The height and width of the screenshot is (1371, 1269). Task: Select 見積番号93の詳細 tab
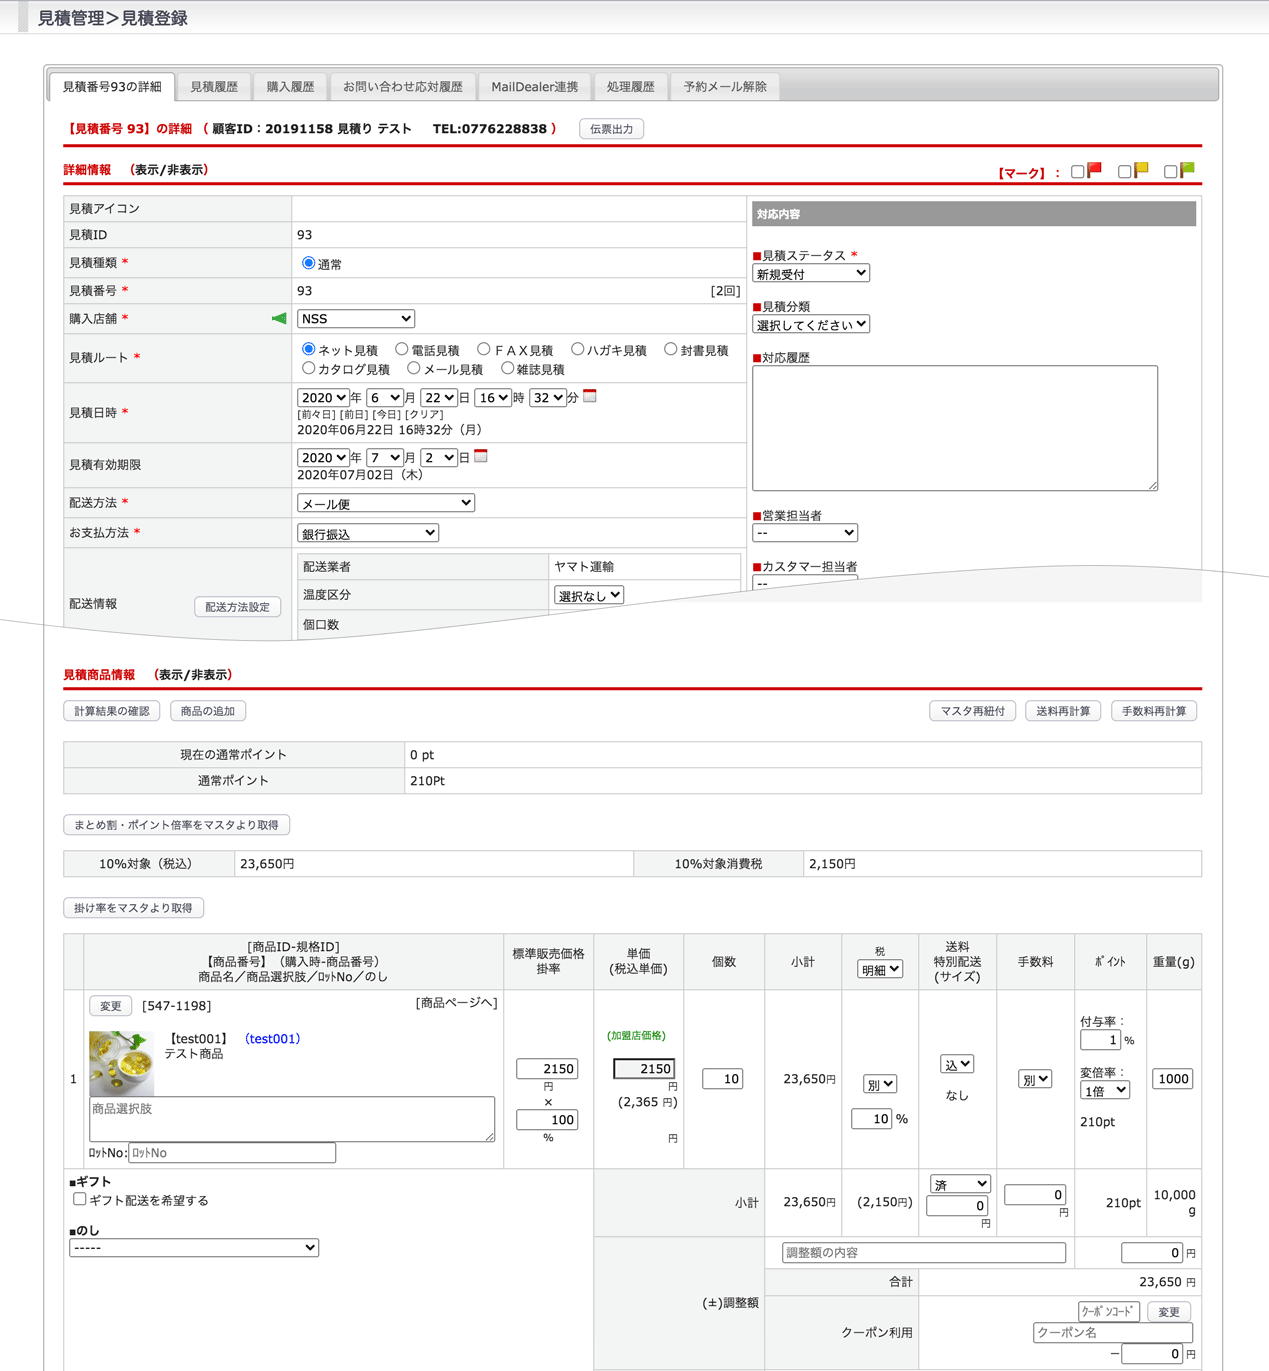tap(112, 87)
